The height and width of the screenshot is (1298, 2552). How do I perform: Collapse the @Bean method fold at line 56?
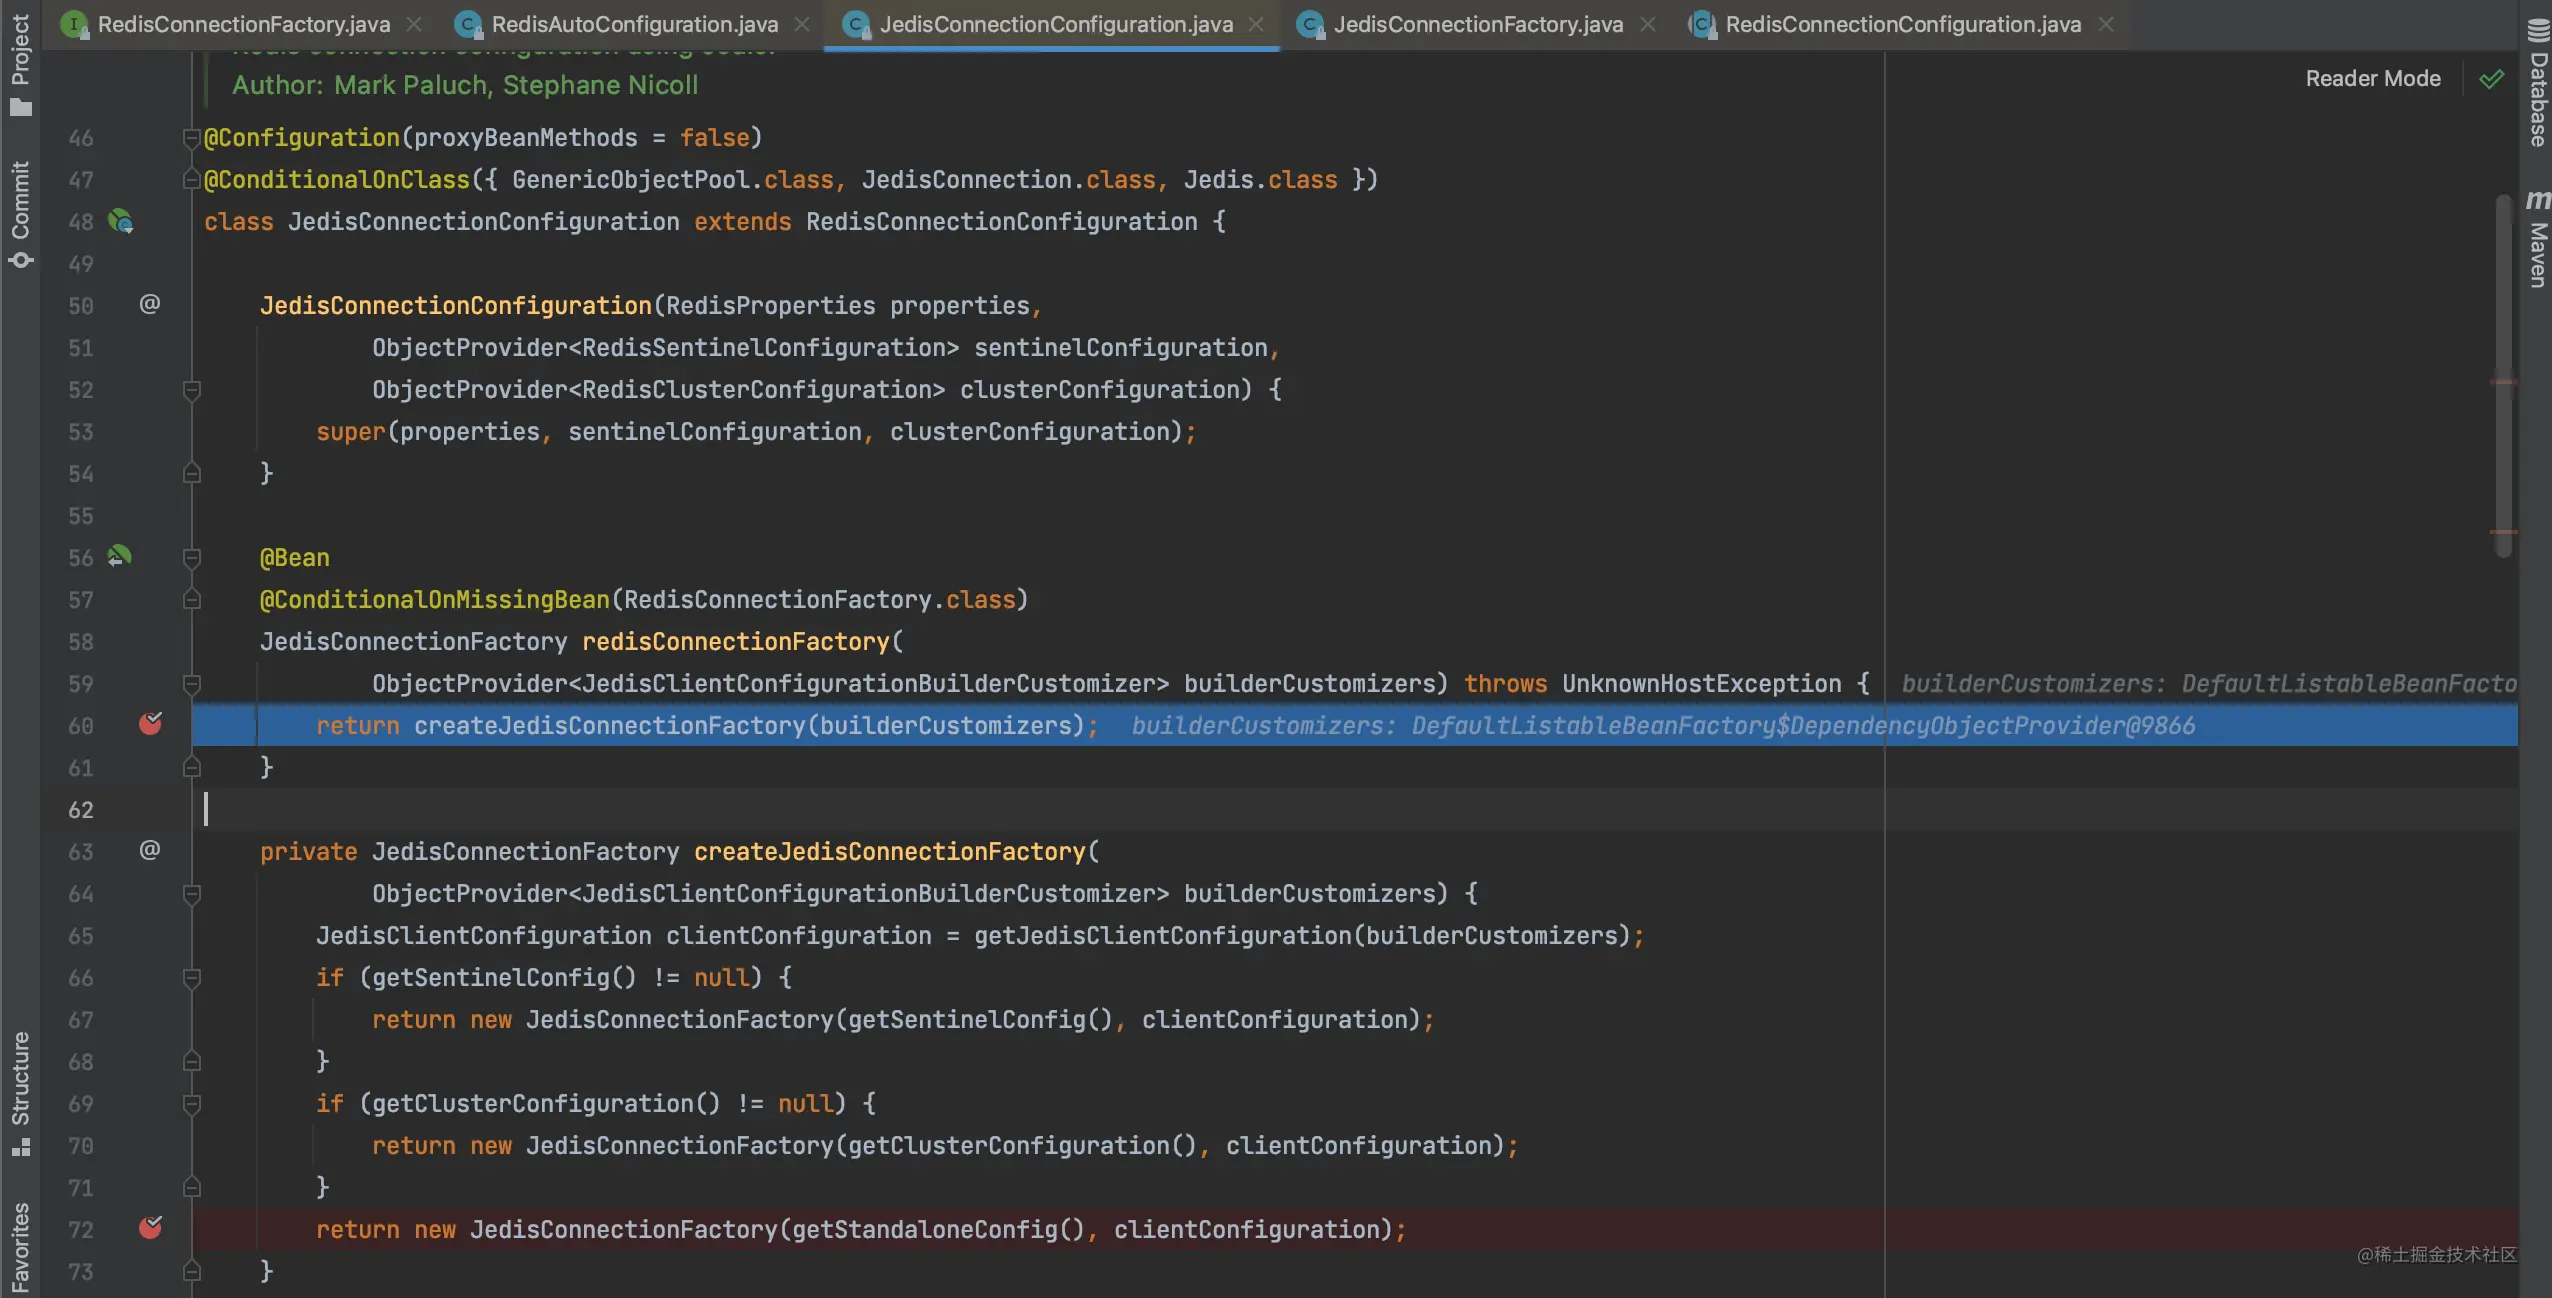192,558
